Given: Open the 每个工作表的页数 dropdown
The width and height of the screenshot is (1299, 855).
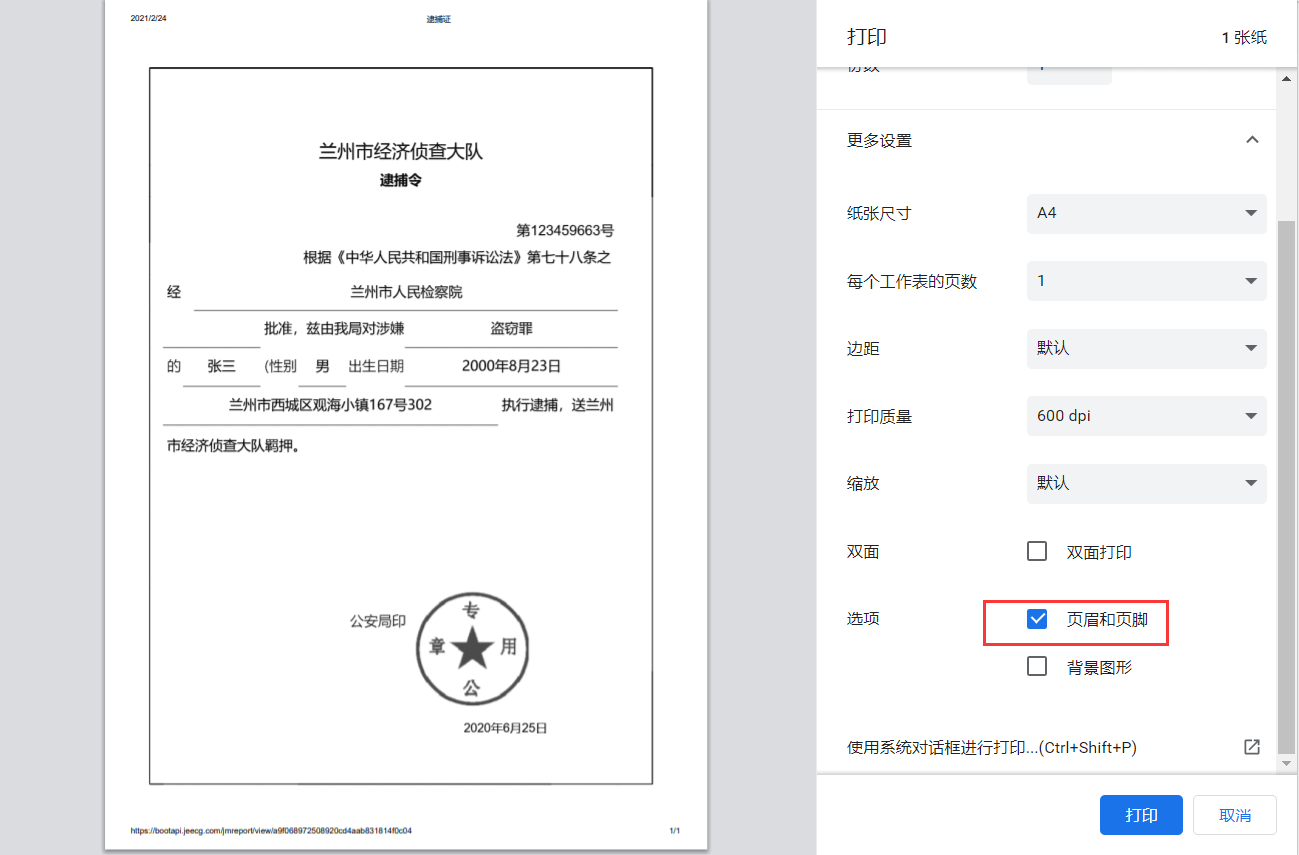Looking at the screenshot, I should click(x=1146, y=280).
